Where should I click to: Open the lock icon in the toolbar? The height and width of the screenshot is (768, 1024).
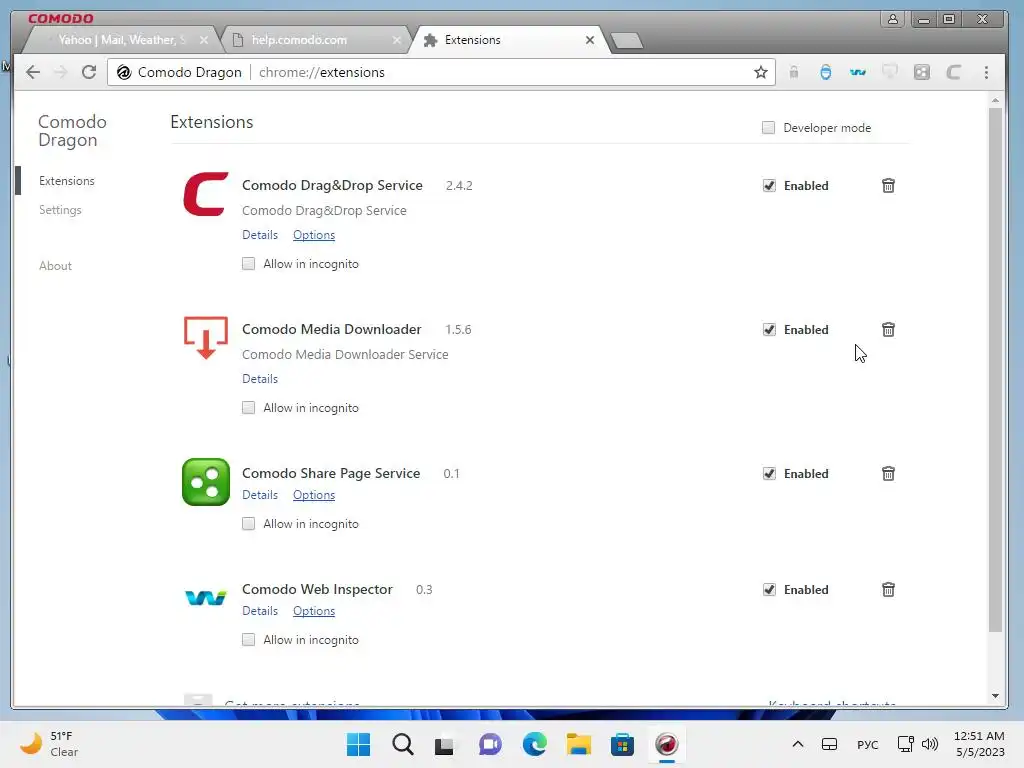pos(793,72)
